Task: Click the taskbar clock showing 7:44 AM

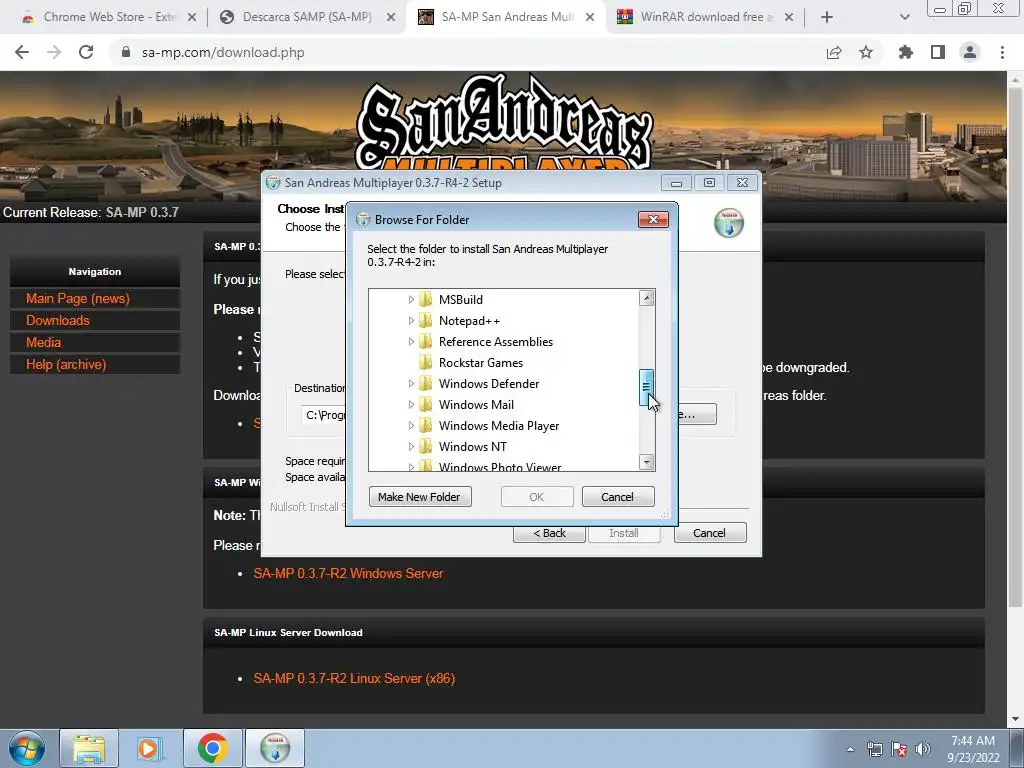Action: [973, 749]
